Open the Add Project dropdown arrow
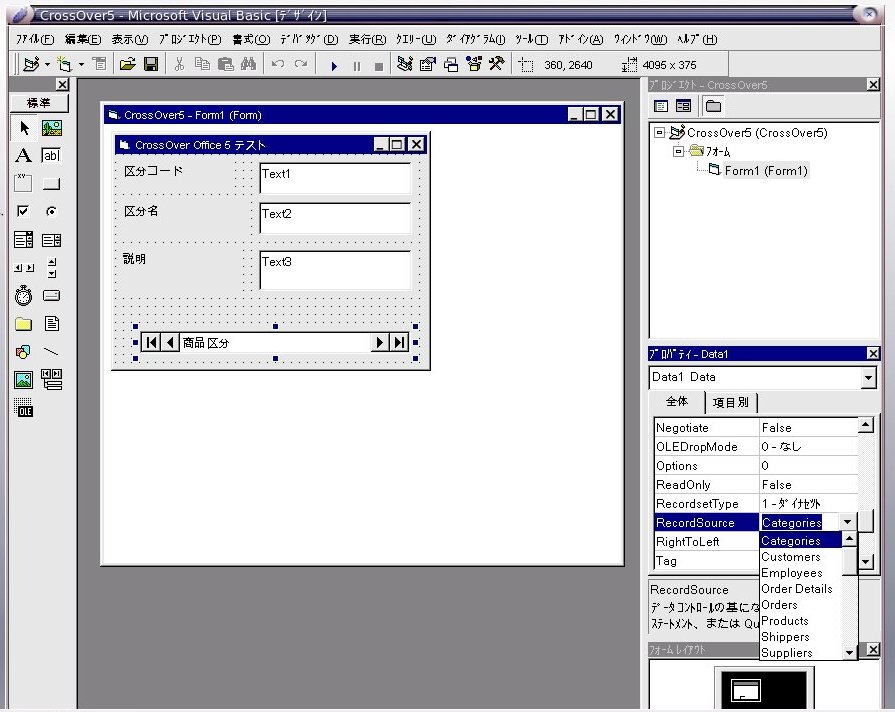Viewport: 895px width, 712px height. point(47,65)
